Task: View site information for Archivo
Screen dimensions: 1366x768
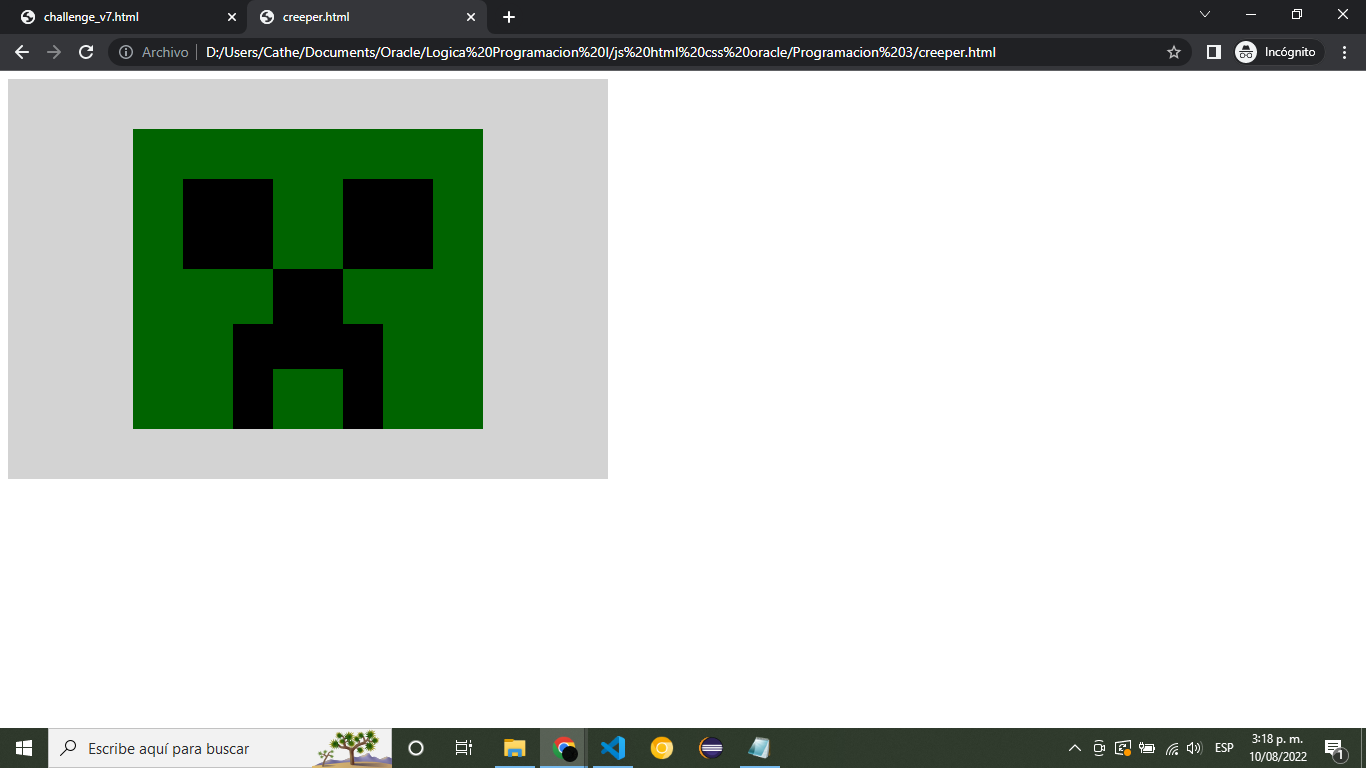Action: tap(153, 52)
